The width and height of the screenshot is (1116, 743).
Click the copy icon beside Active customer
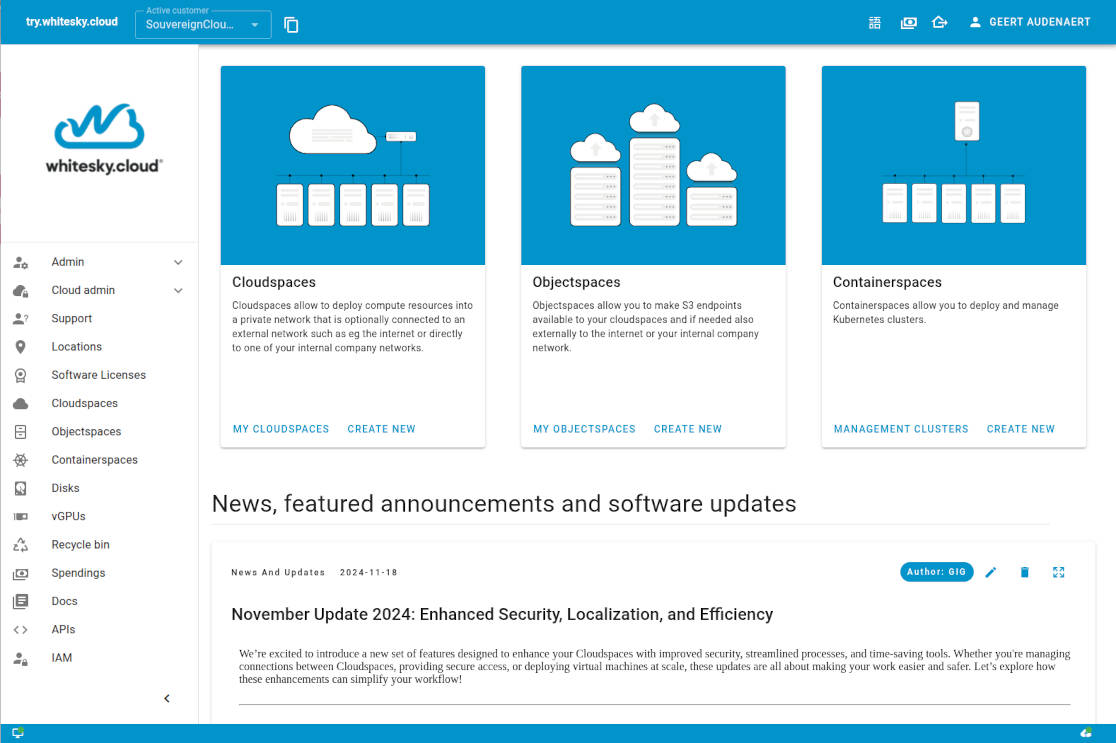click(291, 25)
